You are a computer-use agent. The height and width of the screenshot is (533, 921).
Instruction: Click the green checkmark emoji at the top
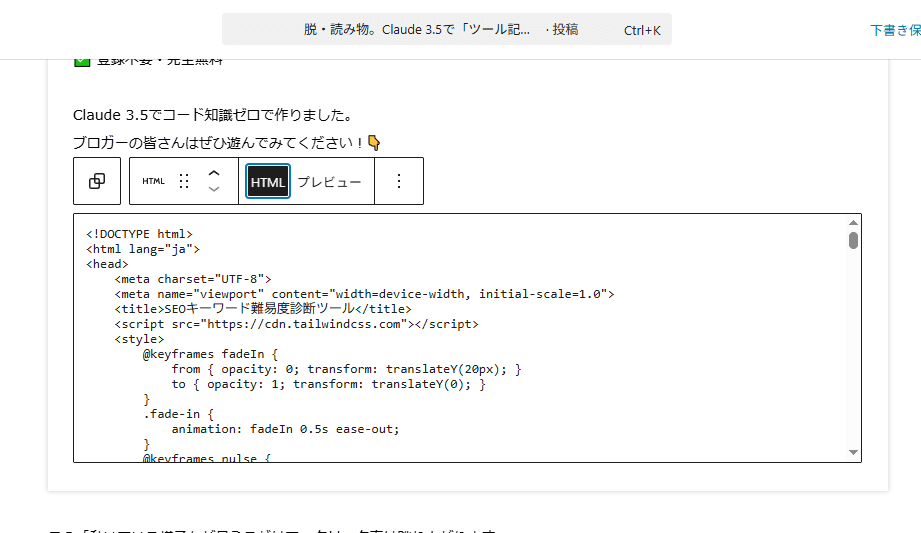pos(82,62)
